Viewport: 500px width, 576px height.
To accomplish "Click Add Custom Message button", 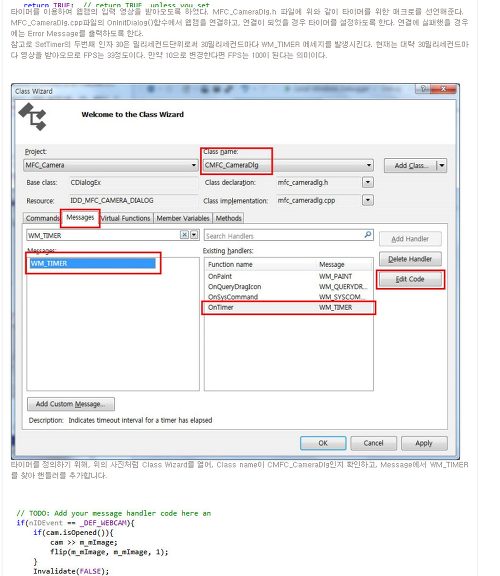I will click(71, 404).
